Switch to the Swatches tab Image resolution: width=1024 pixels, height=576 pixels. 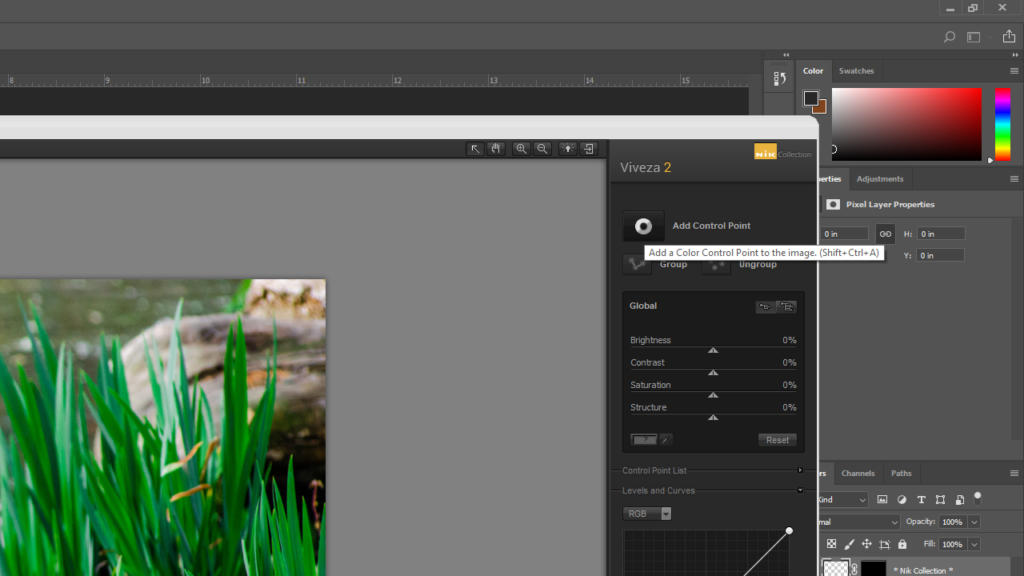coord(856,71)
